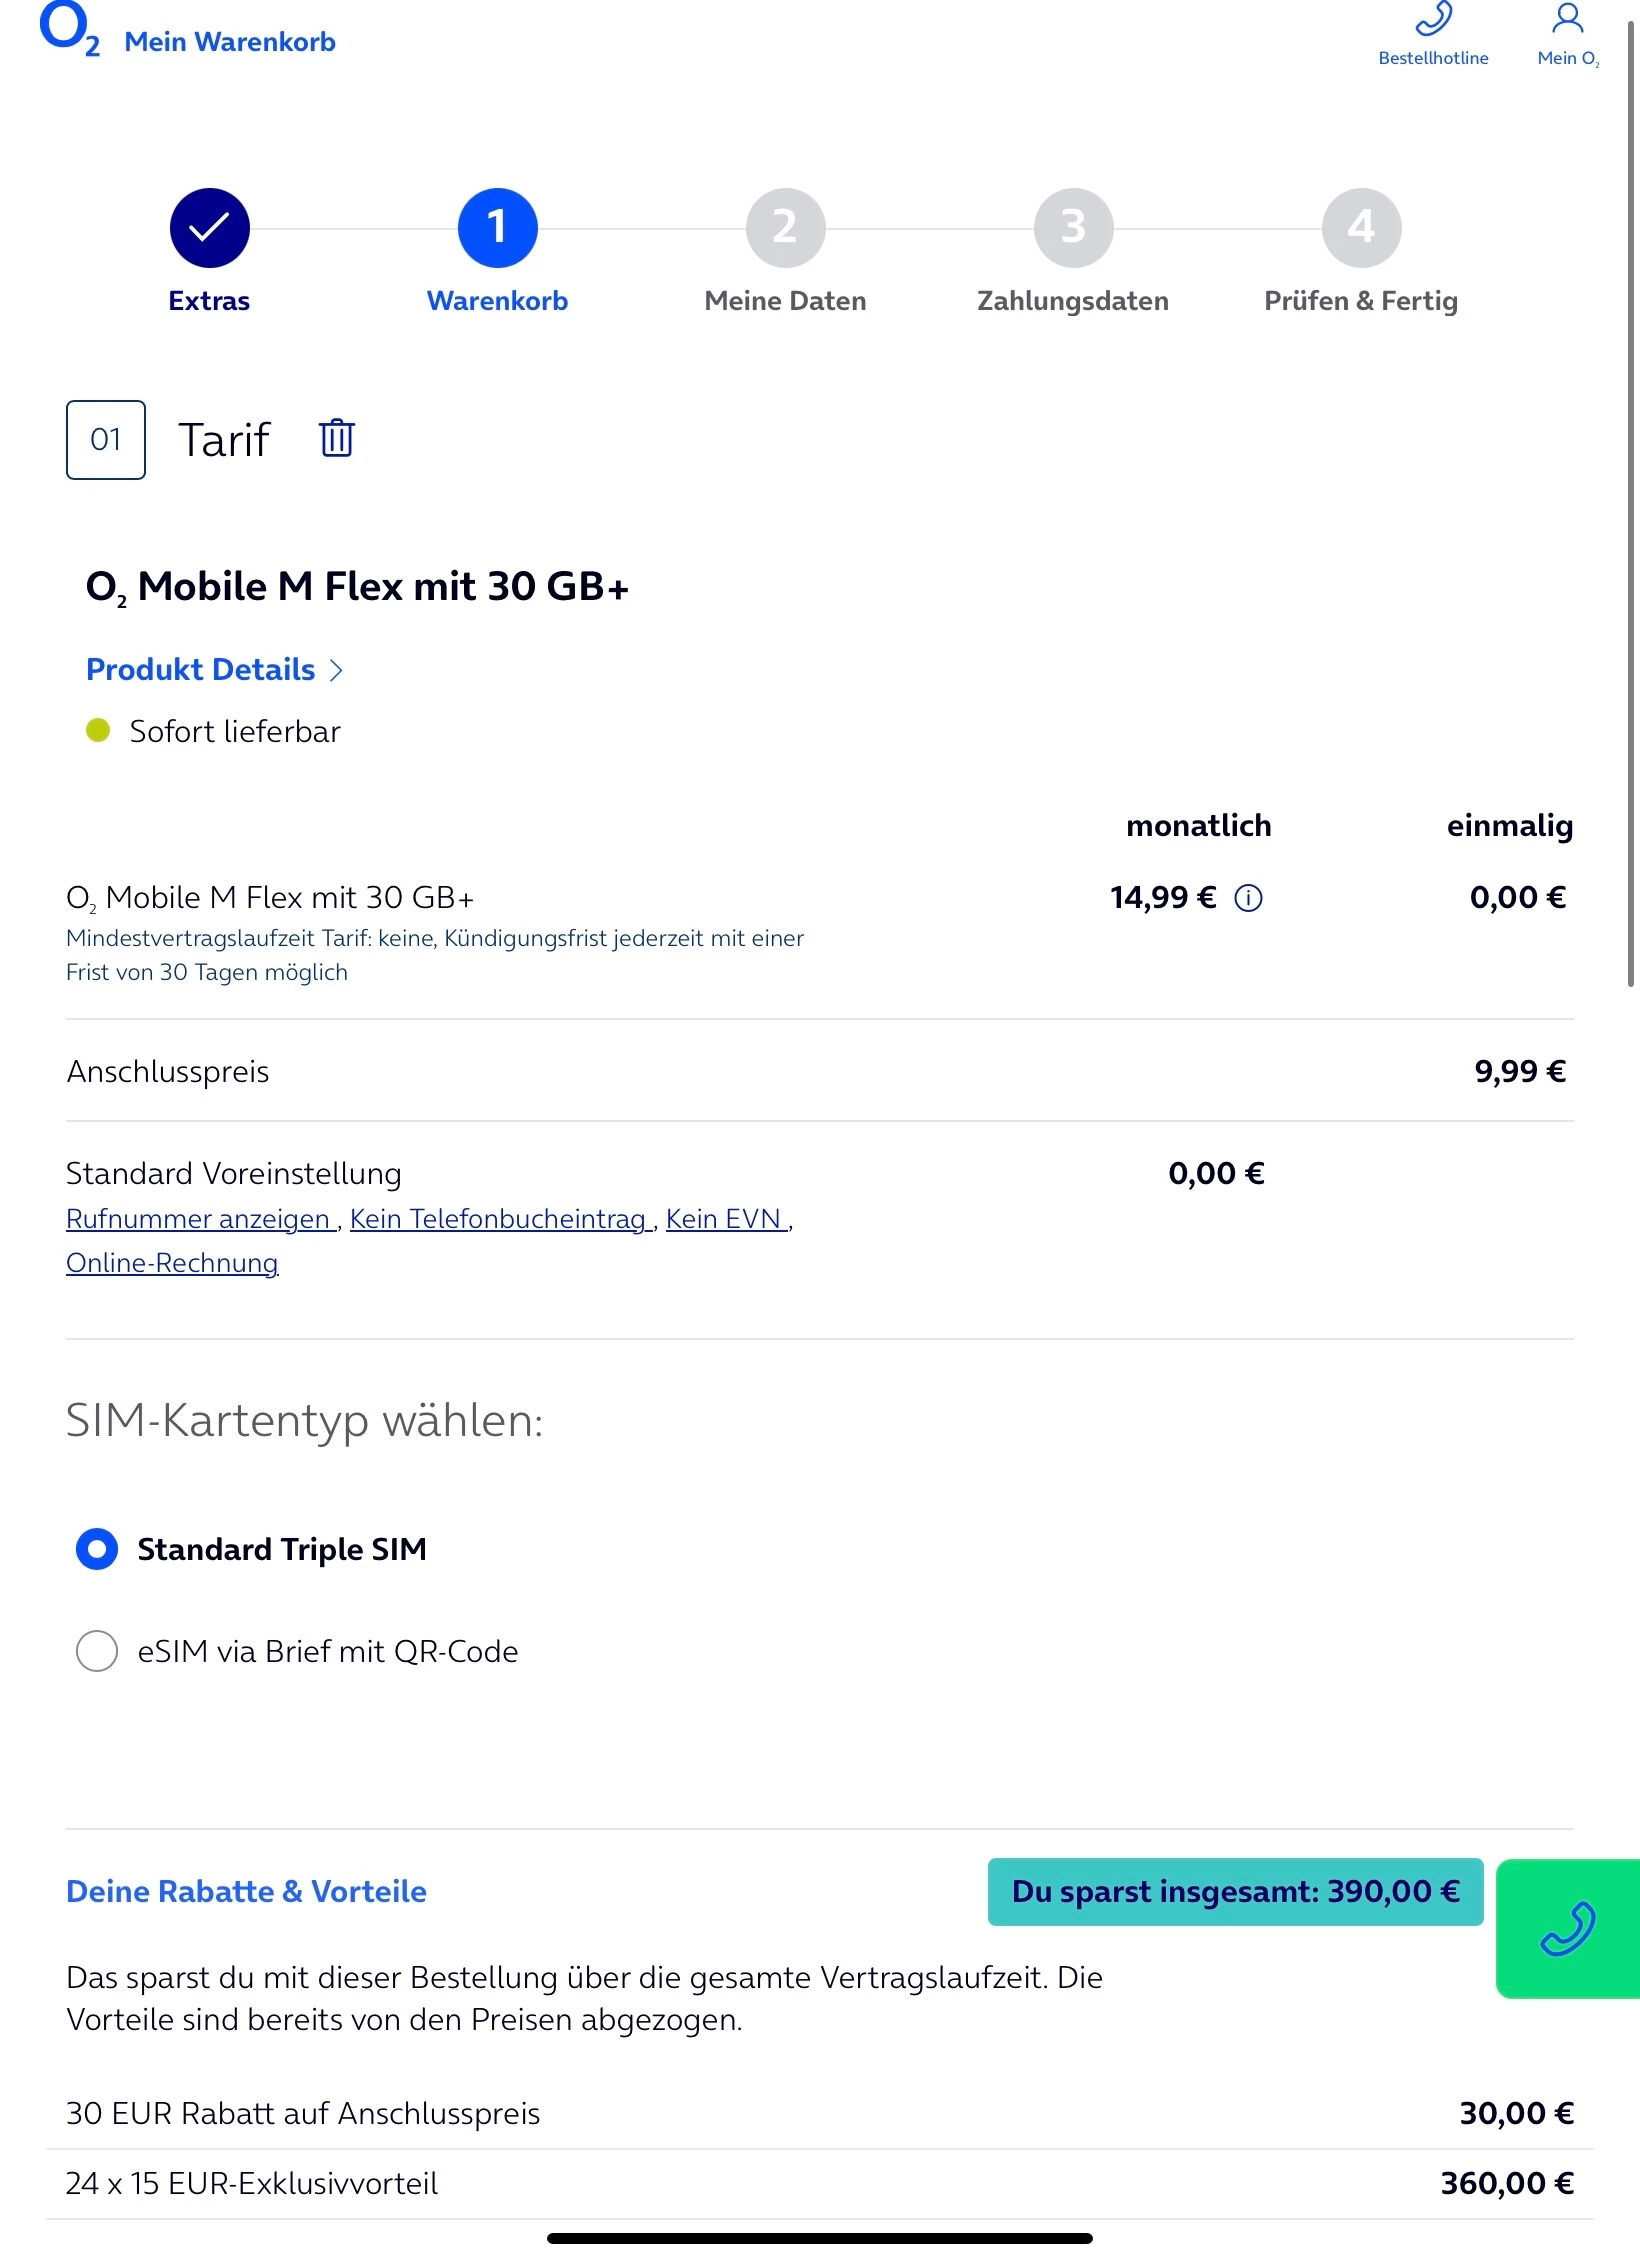Go to Prüfen & Fertig step
Image resolution: width=1640 pixels, height=2259 pixels.
[x=1361, y=228]
